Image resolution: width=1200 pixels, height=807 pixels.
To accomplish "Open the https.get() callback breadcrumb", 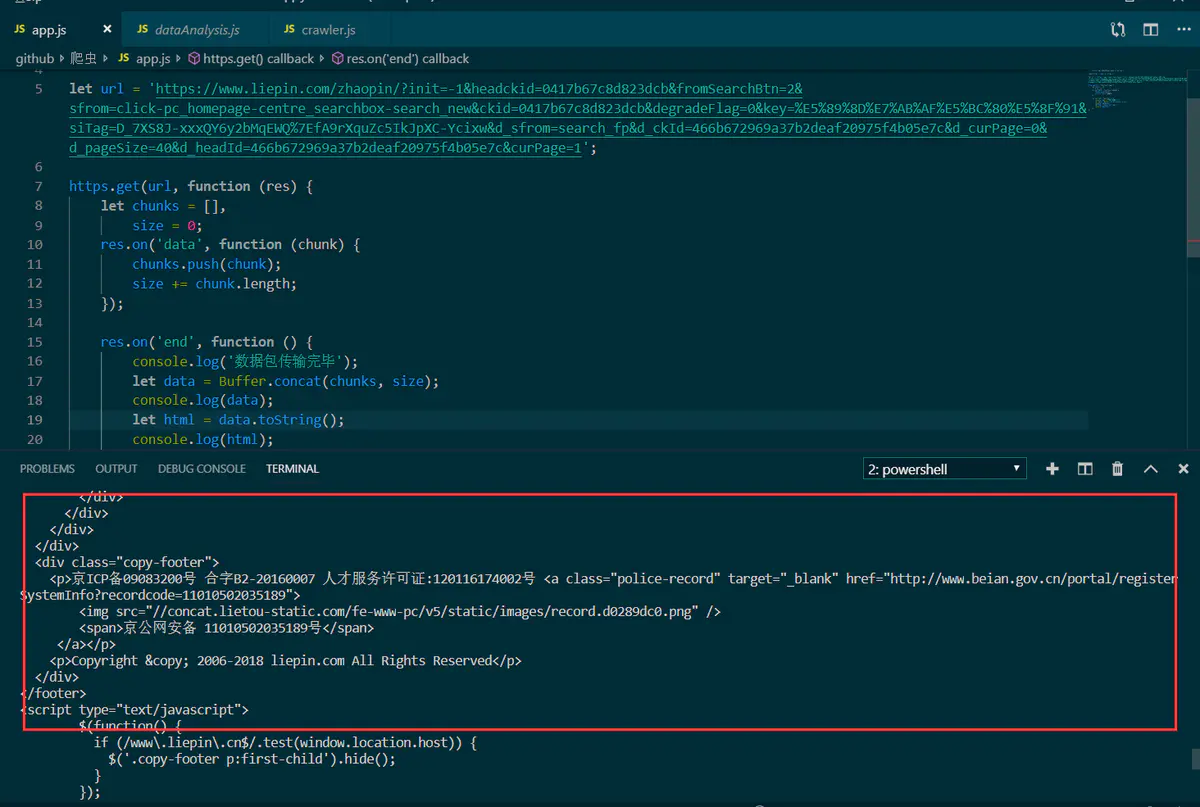I will (258, 59).
